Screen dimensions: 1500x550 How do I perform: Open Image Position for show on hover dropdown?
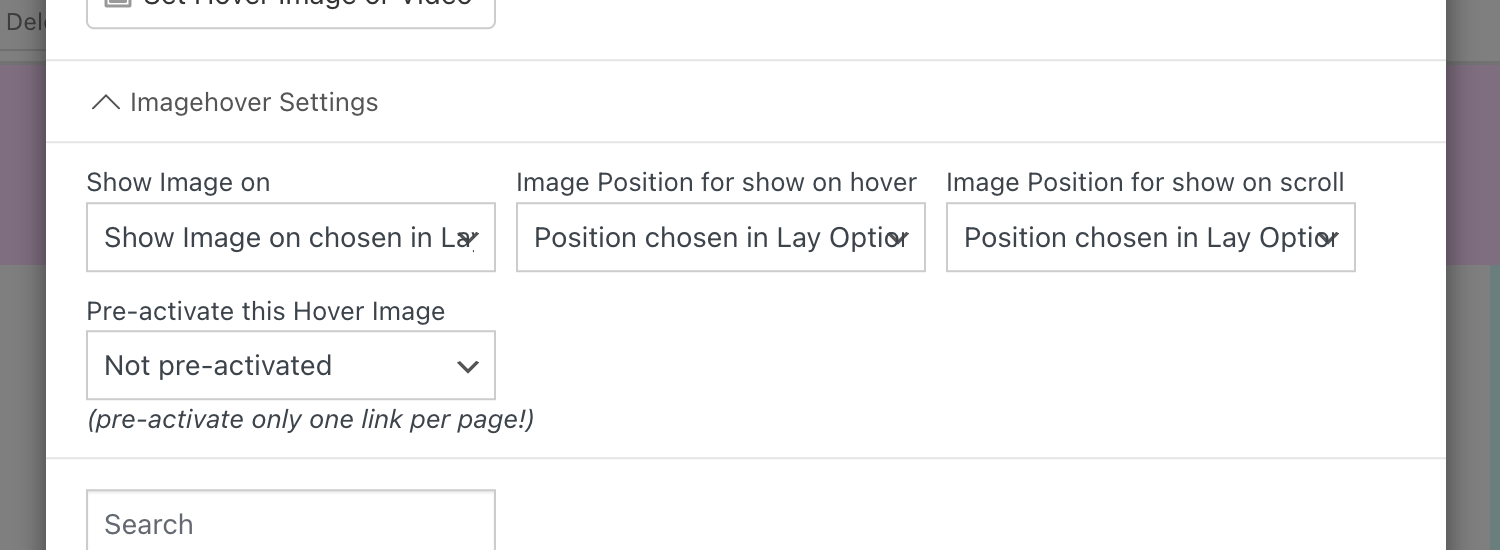click(x=720, y=238)
